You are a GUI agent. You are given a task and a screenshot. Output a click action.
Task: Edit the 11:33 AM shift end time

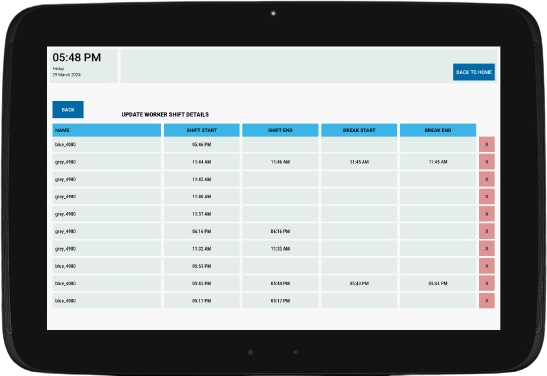tap(280, 249)
